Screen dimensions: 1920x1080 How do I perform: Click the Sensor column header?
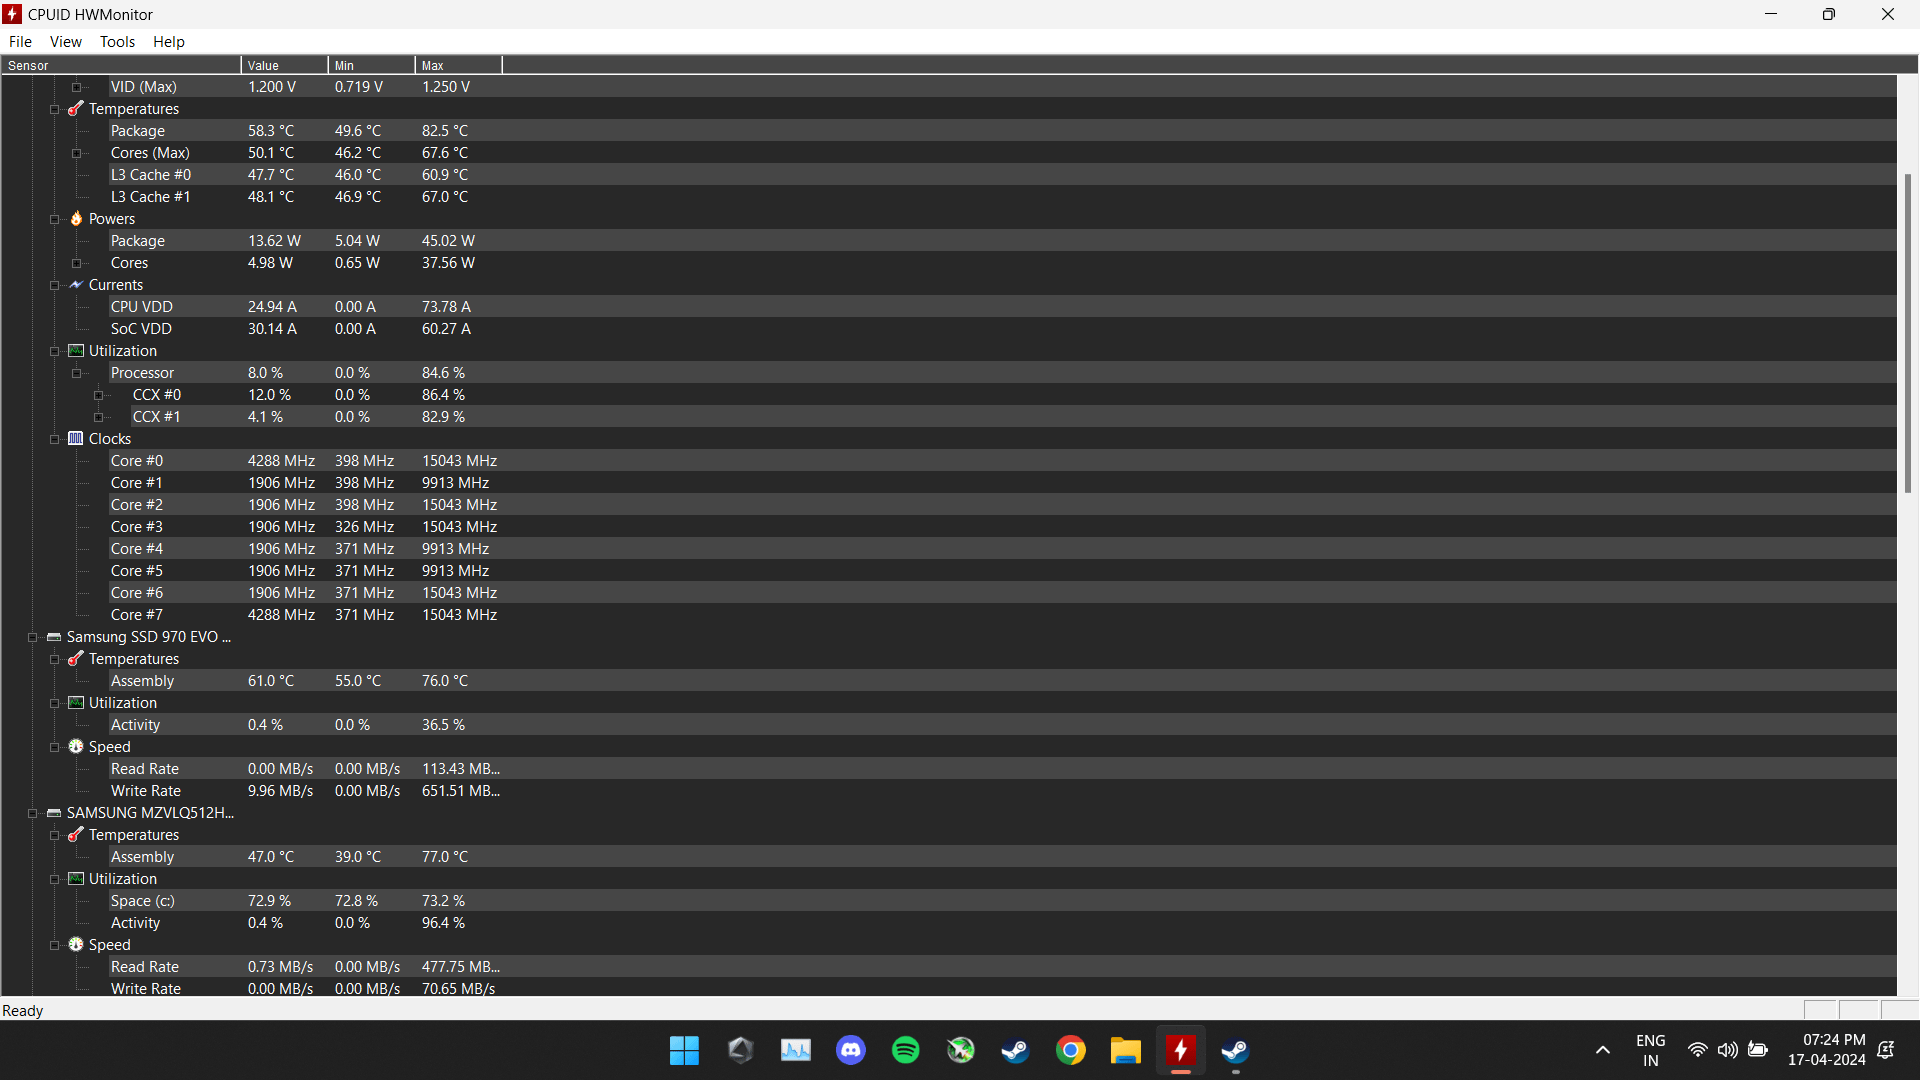point(121,65)
